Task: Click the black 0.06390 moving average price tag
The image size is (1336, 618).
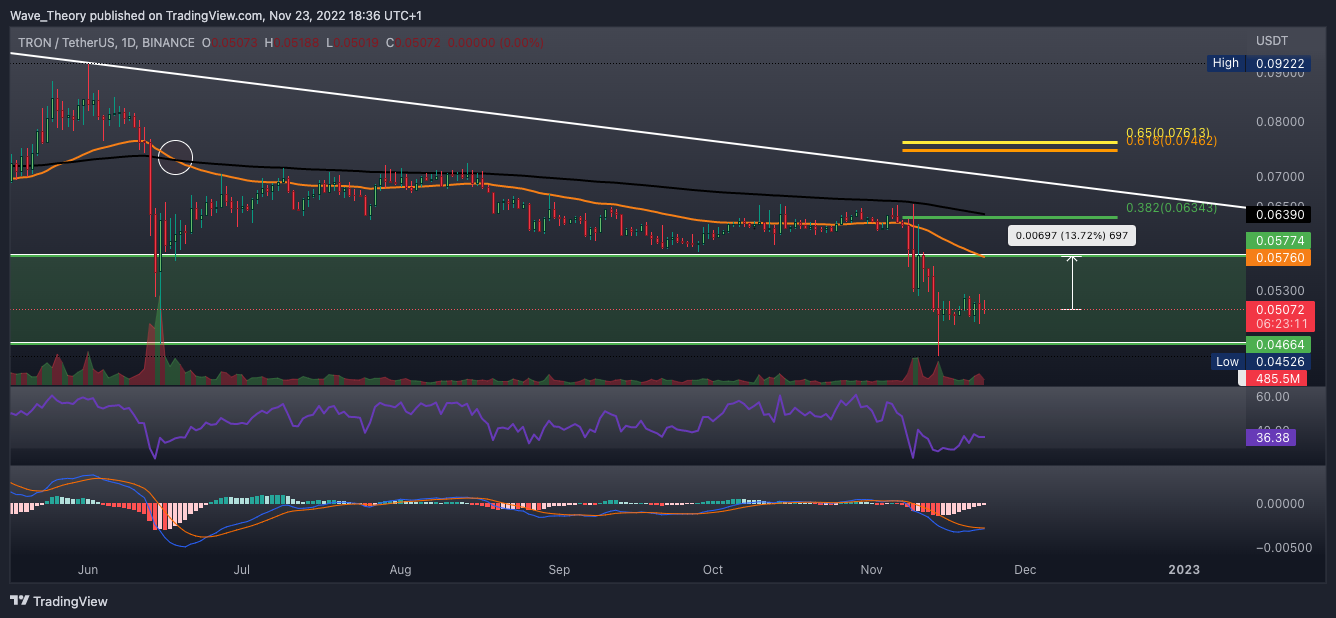Action: pyautogui.click(x=1279, y=214)
